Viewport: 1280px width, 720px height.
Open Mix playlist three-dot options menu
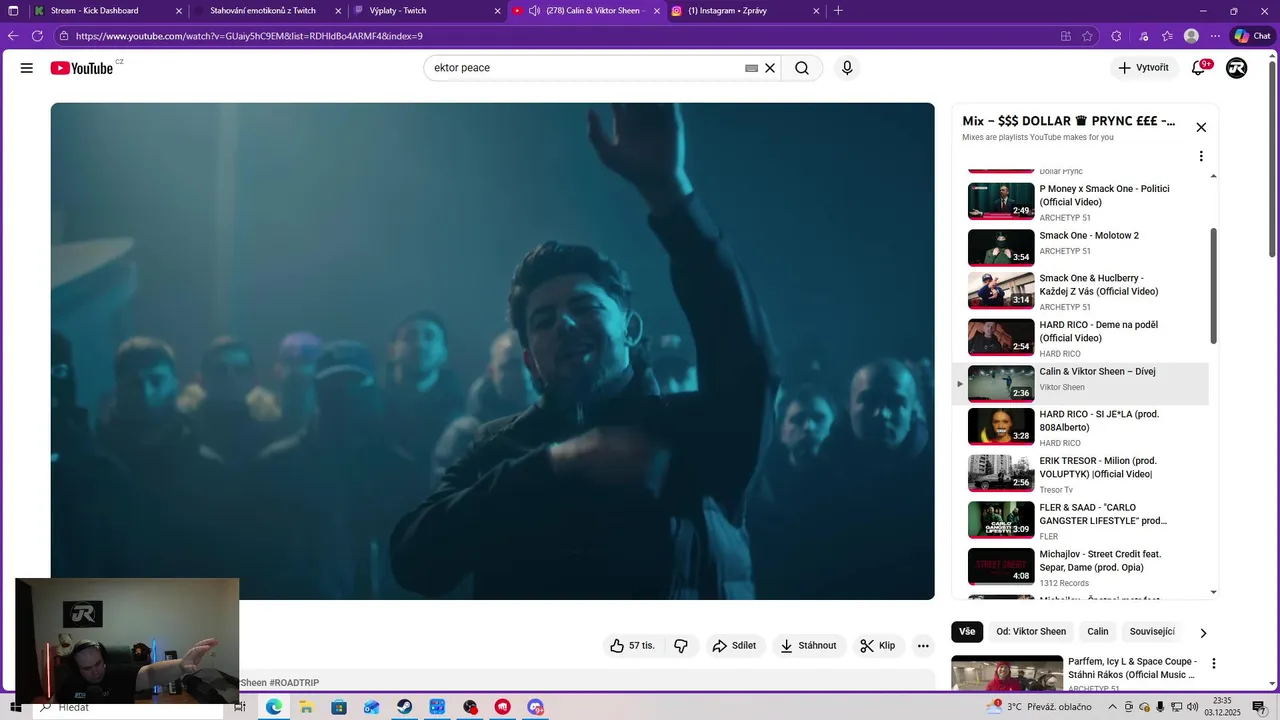[x=1201, y=156]
